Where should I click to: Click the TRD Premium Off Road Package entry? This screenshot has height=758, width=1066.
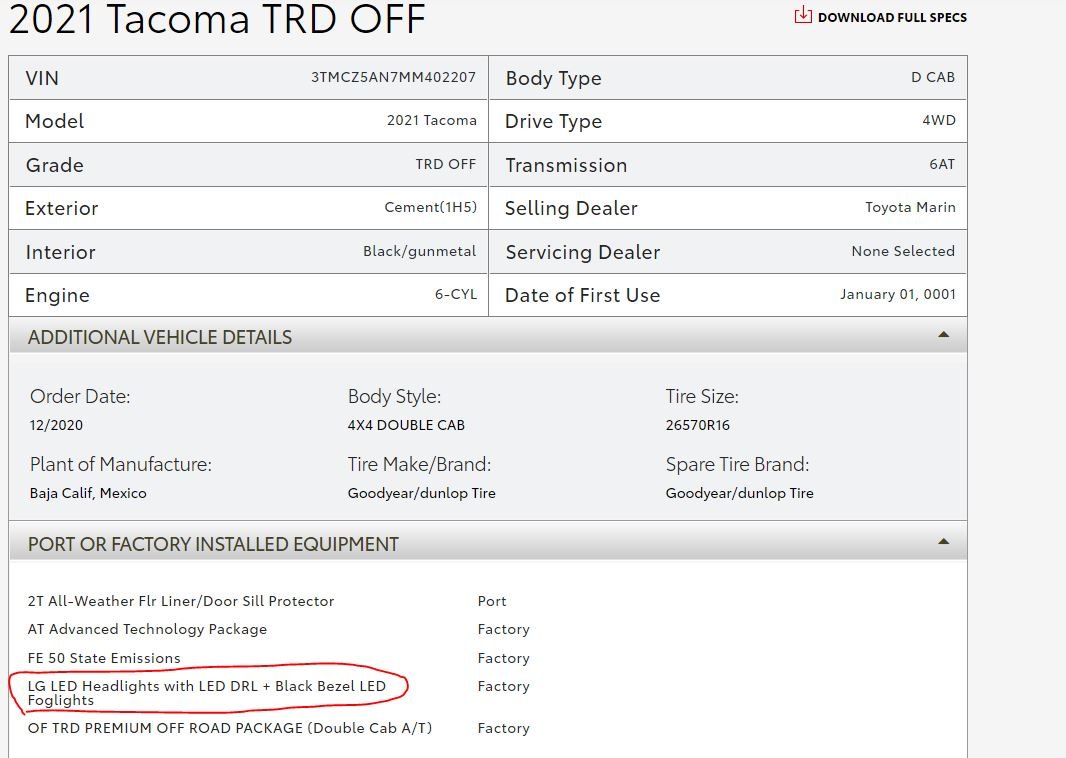[x=230, y=727]
